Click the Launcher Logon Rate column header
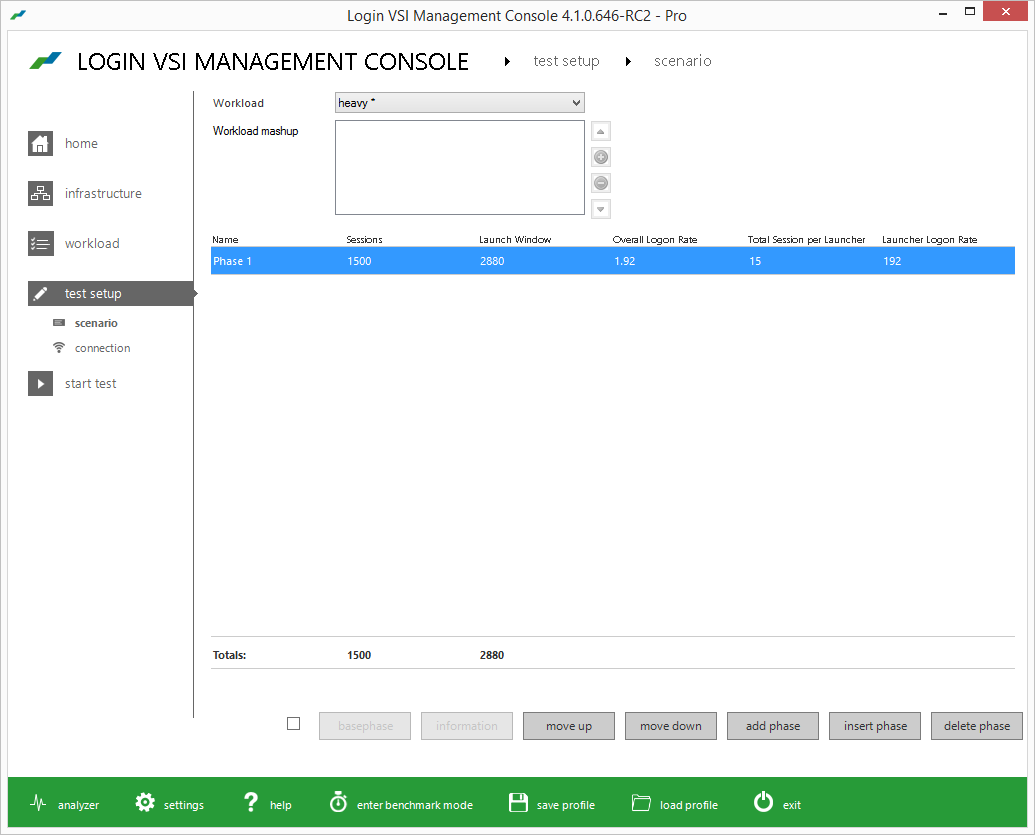1035x835 pixels. pyautogui.click(x=929, y=240)
